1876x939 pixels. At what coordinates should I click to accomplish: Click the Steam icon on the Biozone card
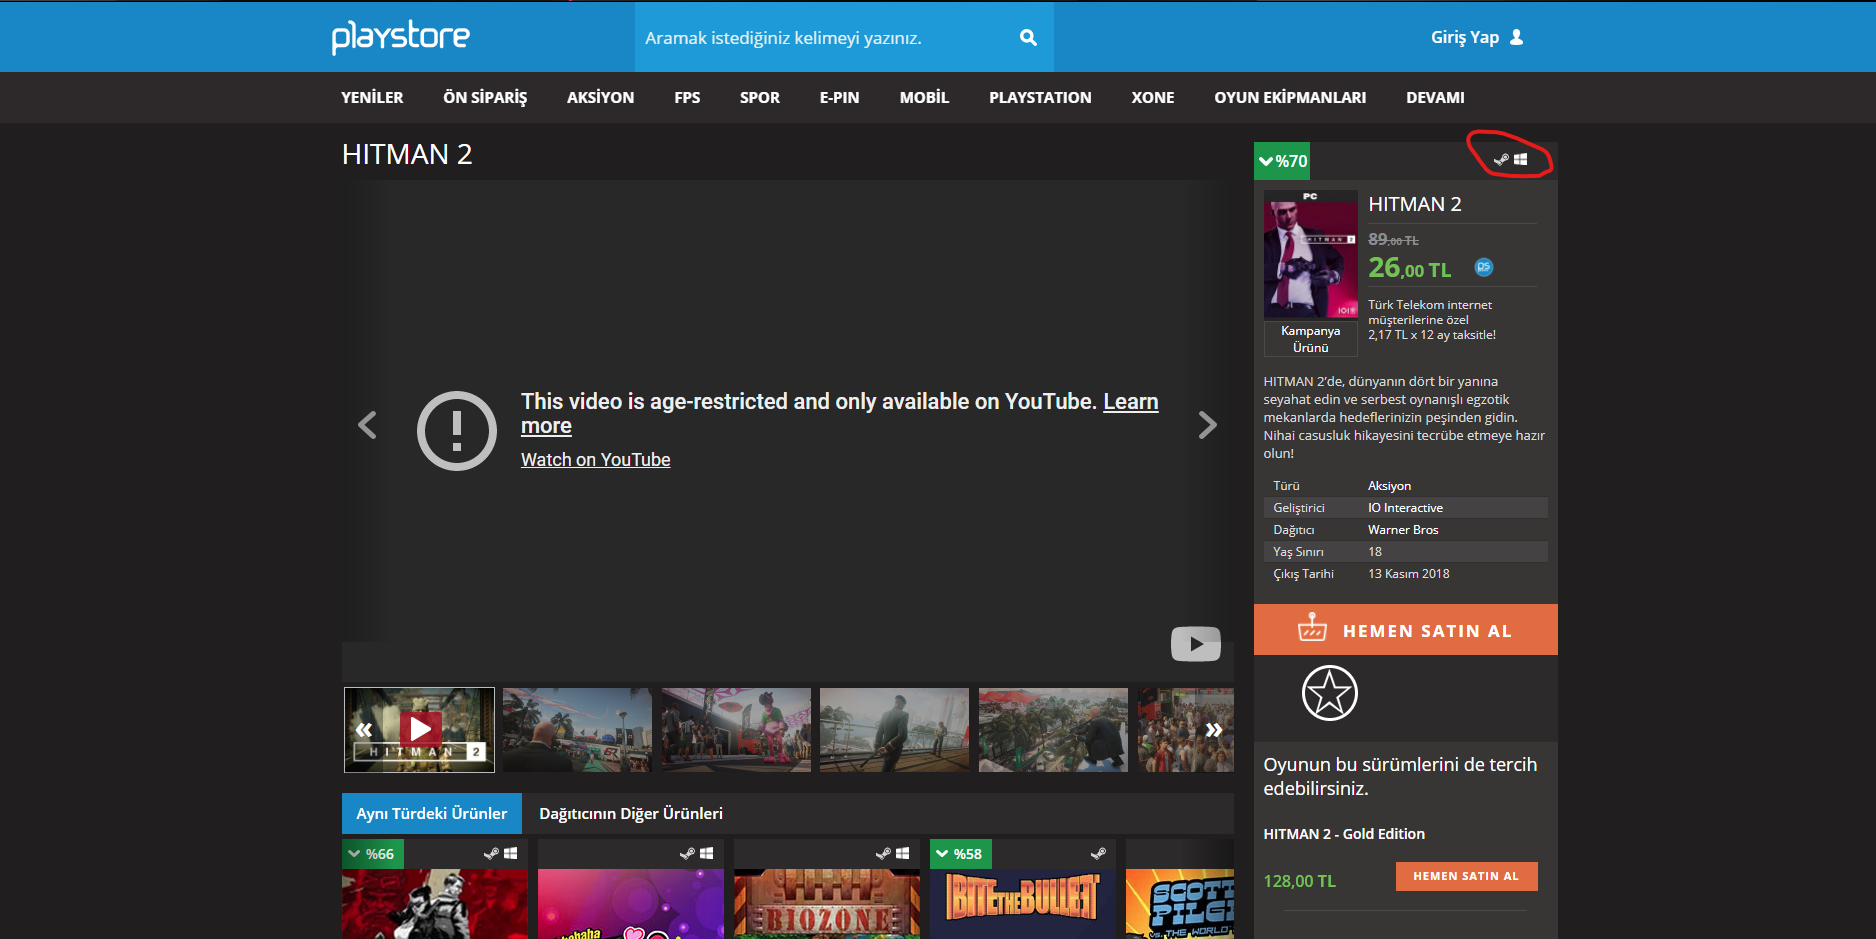click(x=883, y=854)
